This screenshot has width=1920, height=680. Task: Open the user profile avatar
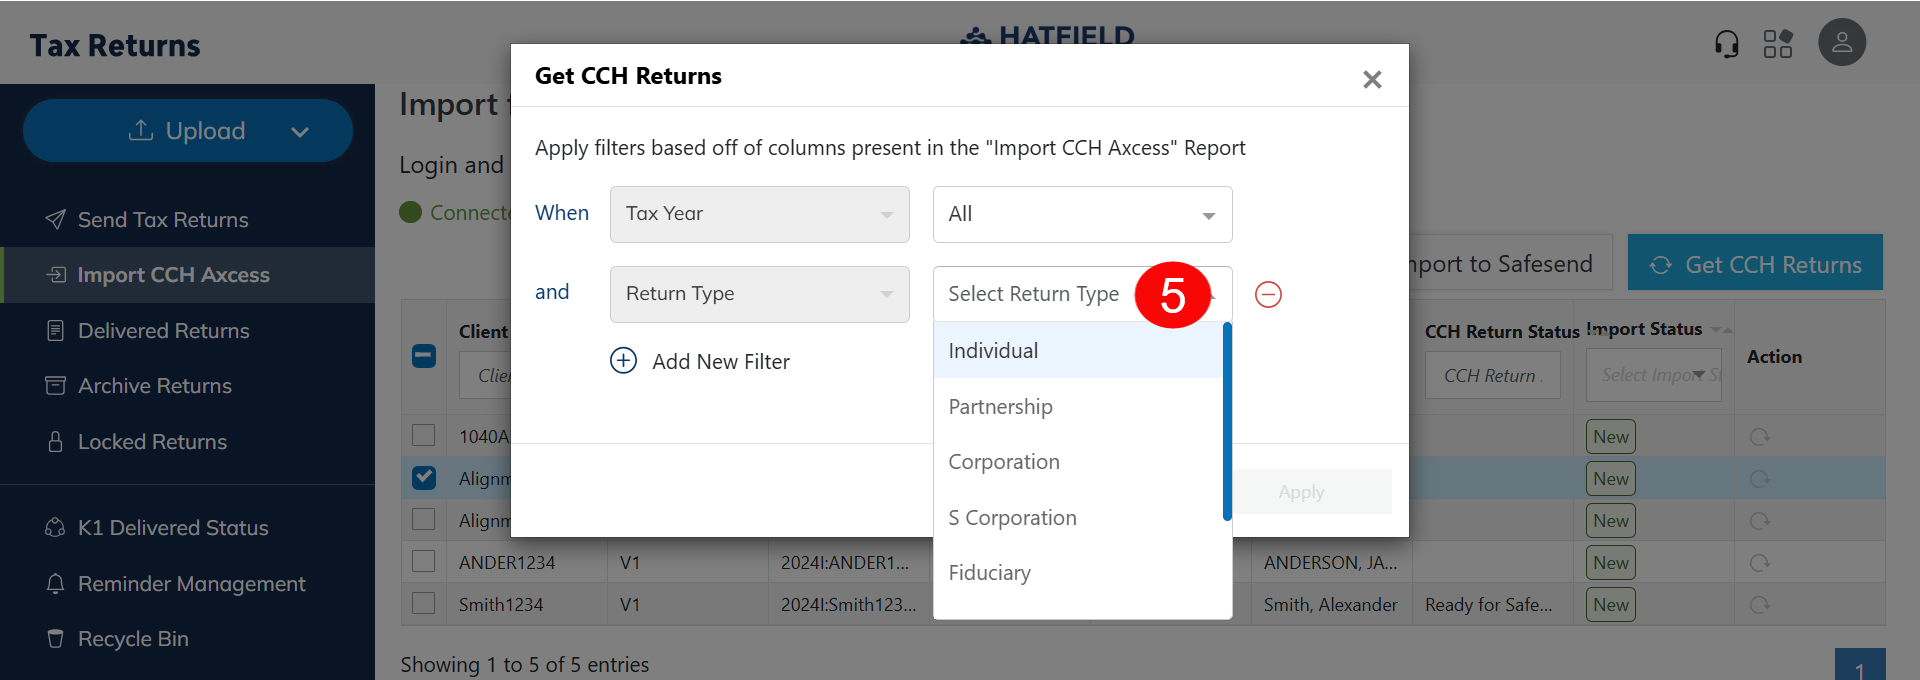coord(1842,43)
